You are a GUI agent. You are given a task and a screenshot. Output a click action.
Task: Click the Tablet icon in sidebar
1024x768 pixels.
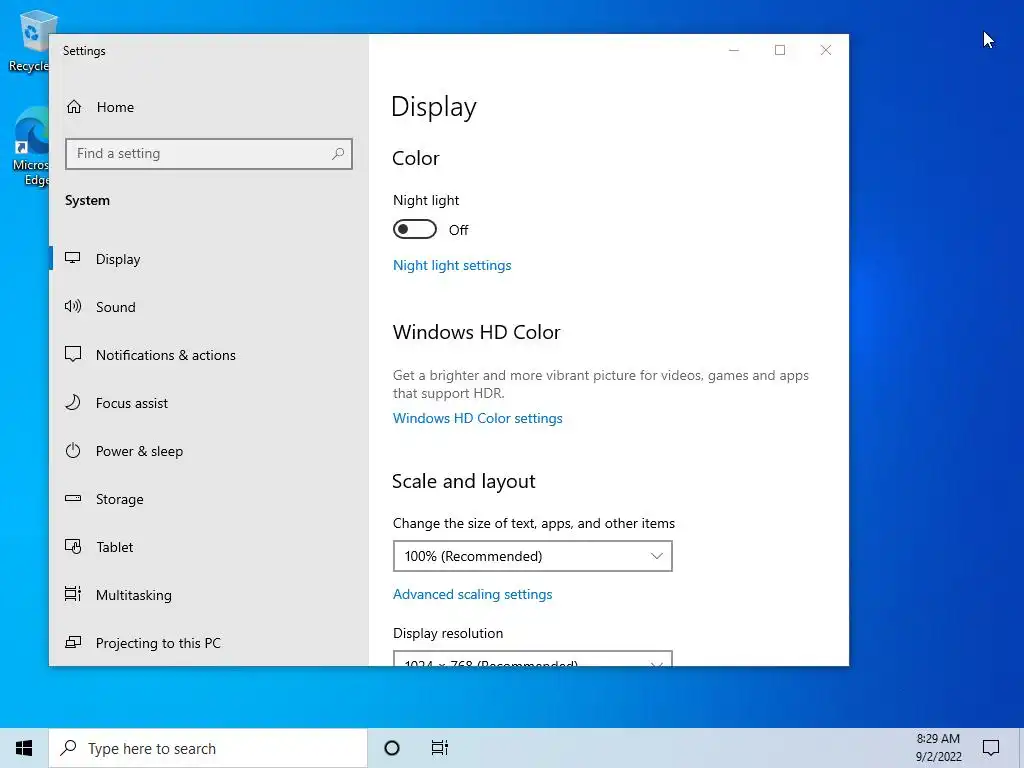point(72,546)
